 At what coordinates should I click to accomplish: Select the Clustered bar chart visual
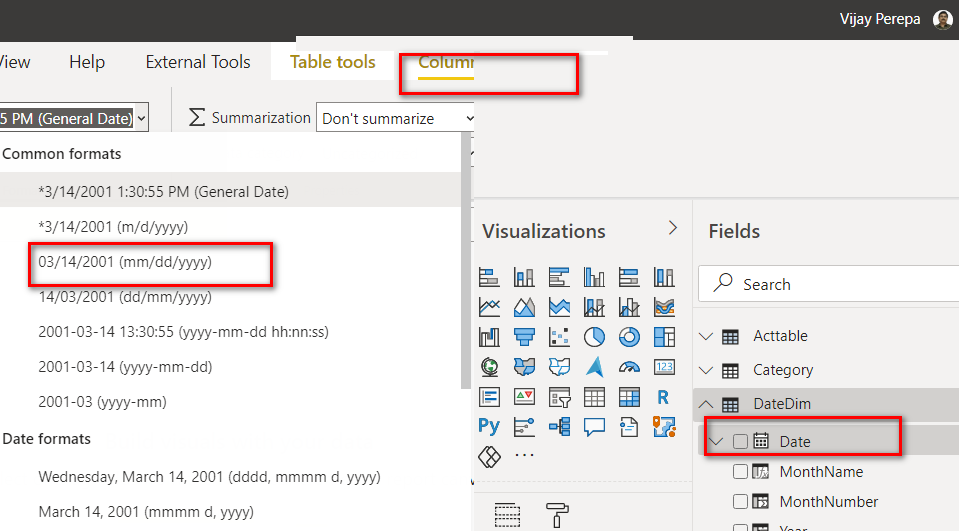[559, 277]
